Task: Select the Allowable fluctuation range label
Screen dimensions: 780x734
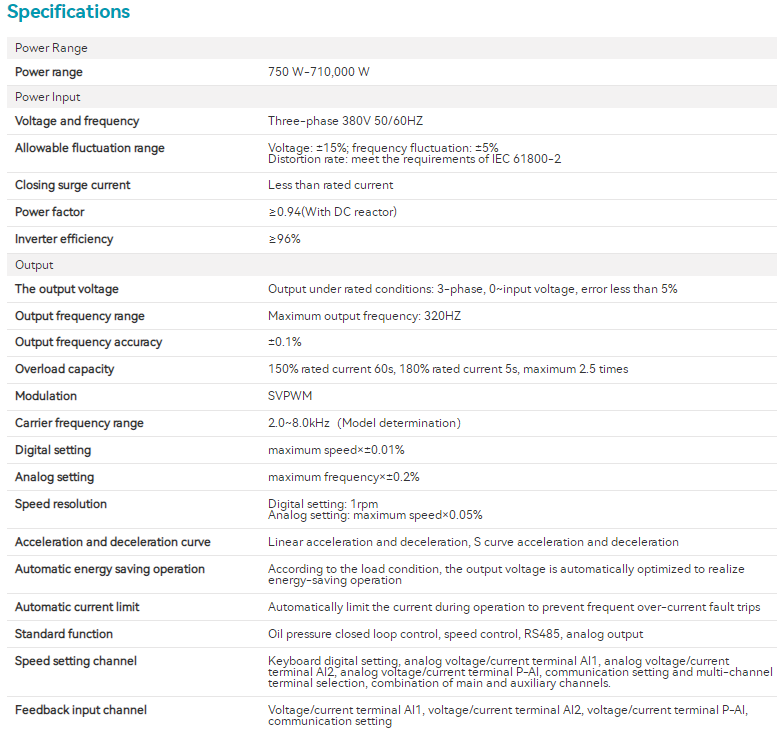Action: 90,148
